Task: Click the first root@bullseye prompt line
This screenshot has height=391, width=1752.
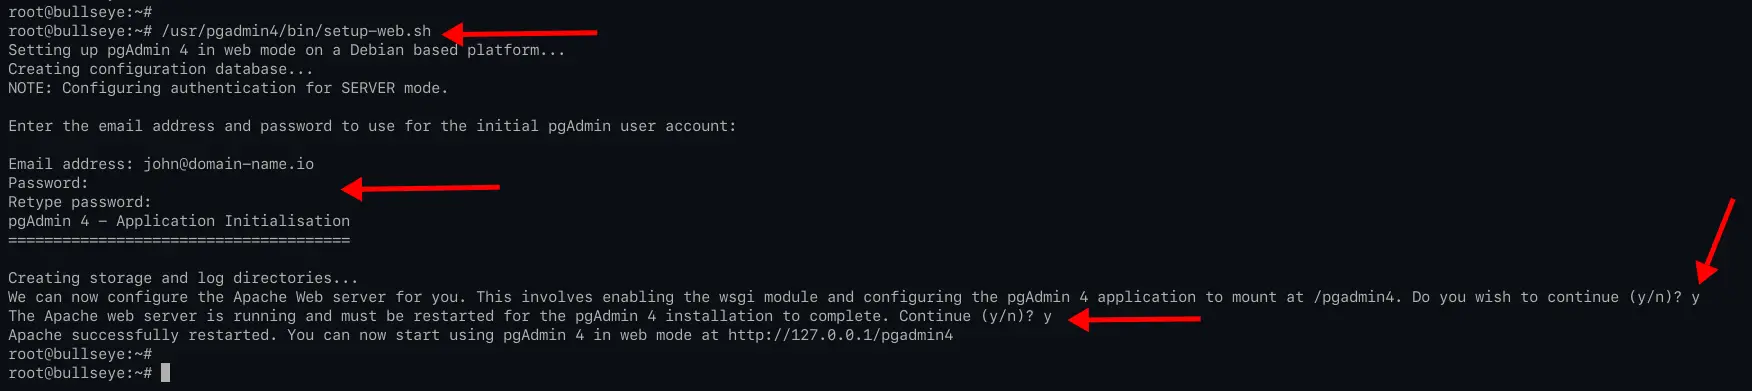Action: [80, 12]
